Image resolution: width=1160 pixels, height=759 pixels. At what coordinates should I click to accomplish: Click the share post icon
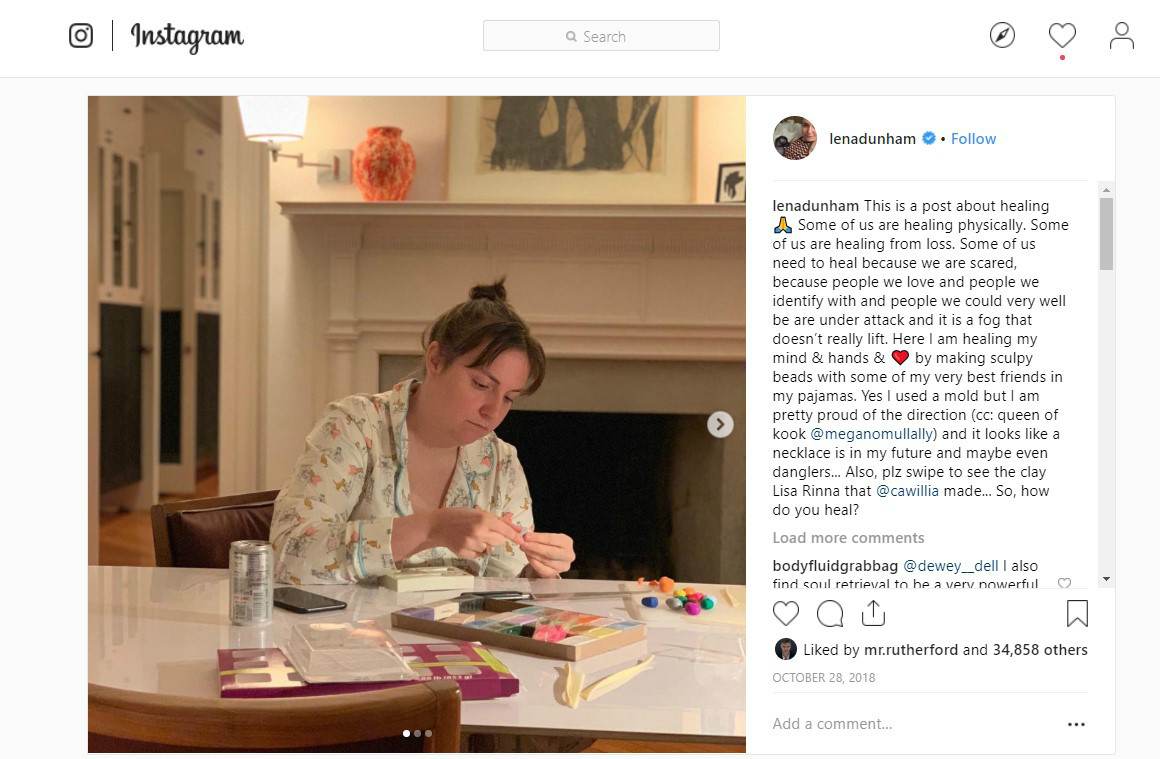pos(873,612)
